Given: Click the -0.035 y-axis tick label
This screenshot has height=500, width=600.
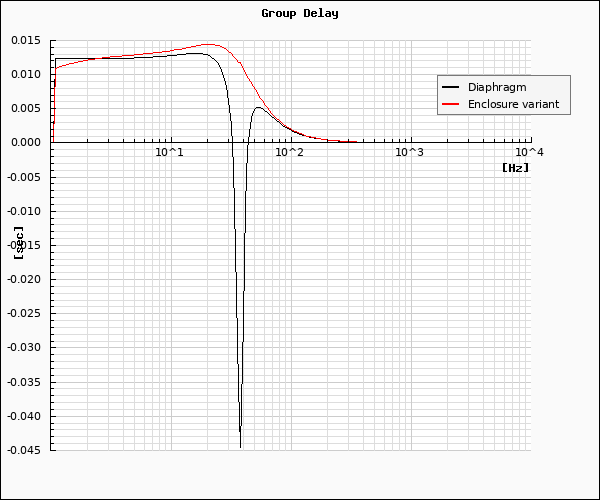Looking at the screenshot, I should point(22,382).
